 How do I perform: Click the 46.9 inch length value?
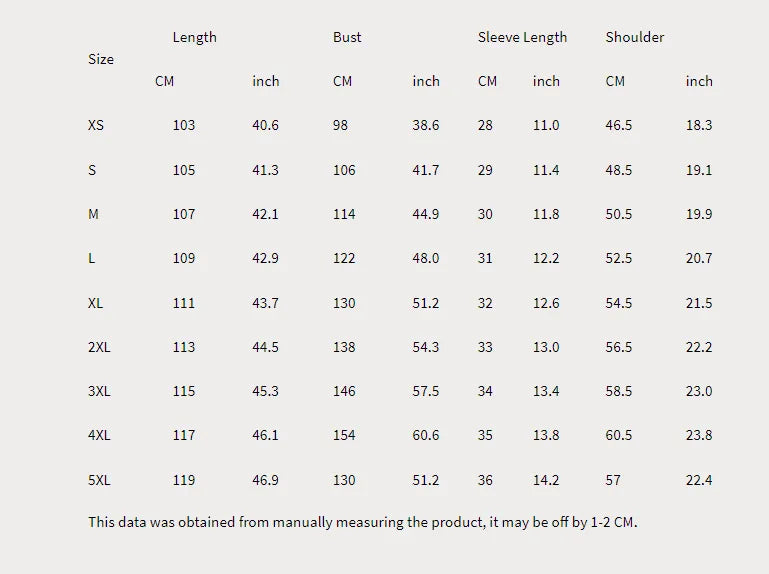click(265, 480)
